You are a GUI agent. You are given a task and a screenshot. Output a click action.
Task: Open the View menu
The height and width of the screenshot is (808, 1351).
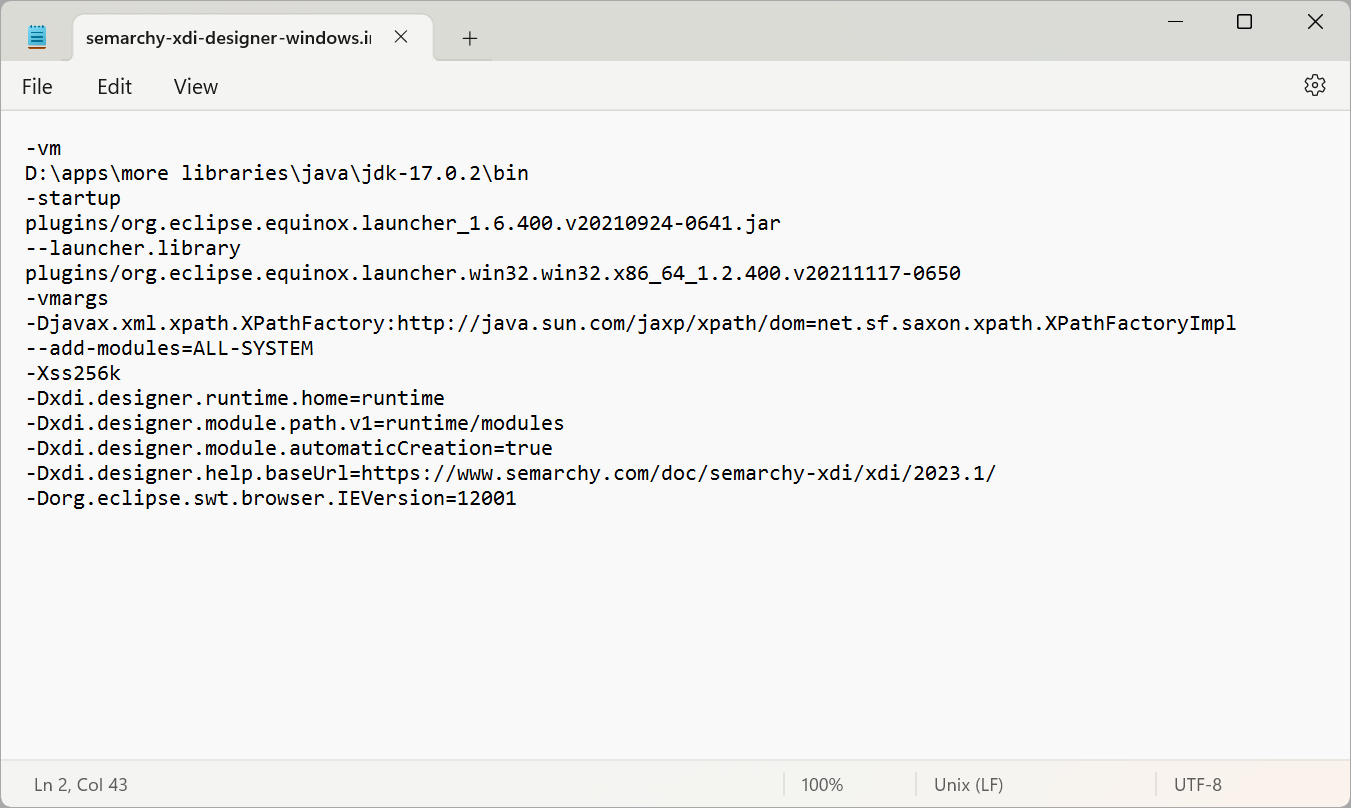pos(194,87)
